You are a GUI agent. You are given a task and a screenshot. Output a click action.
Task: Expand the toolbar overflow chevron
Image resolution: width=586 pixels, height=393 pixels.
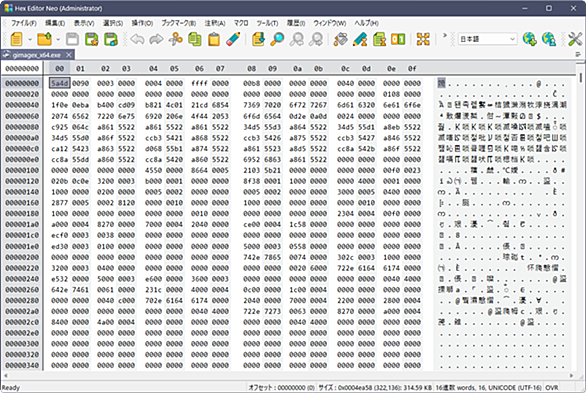point(445,36)
